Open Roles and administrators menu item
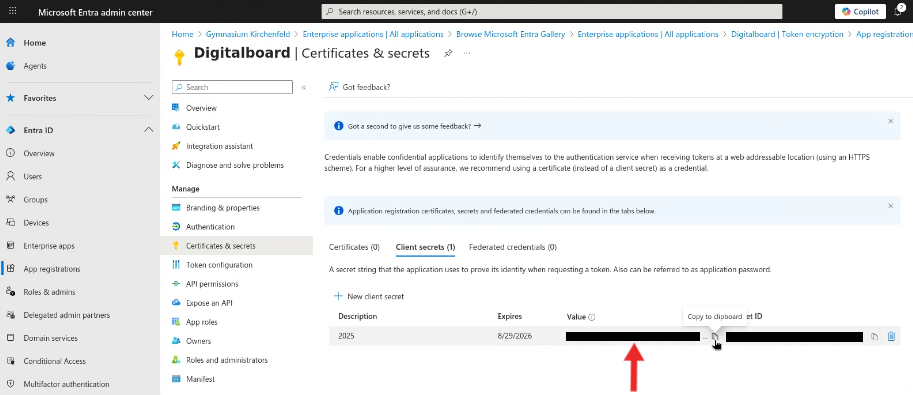Screen dimensions: 913x395 pyautogui.click(x=227, y=361)
